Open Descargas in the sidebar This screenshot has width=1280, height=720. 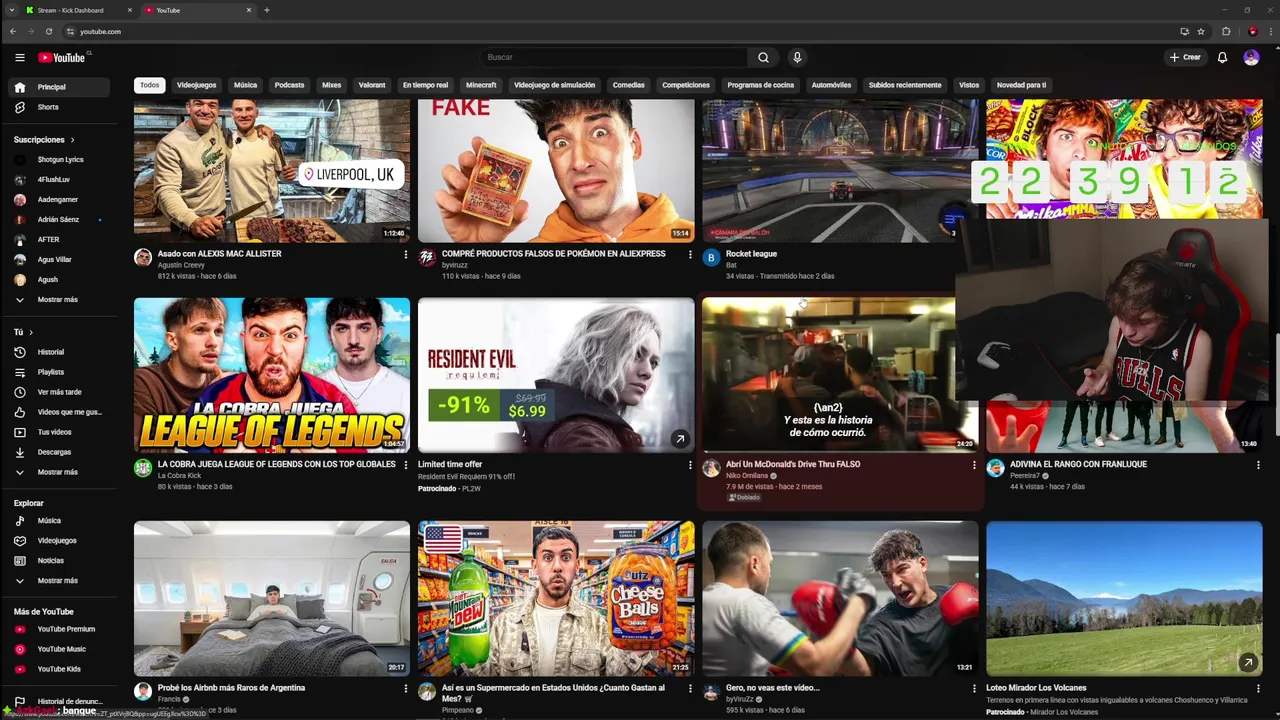[x=58, y=452]
